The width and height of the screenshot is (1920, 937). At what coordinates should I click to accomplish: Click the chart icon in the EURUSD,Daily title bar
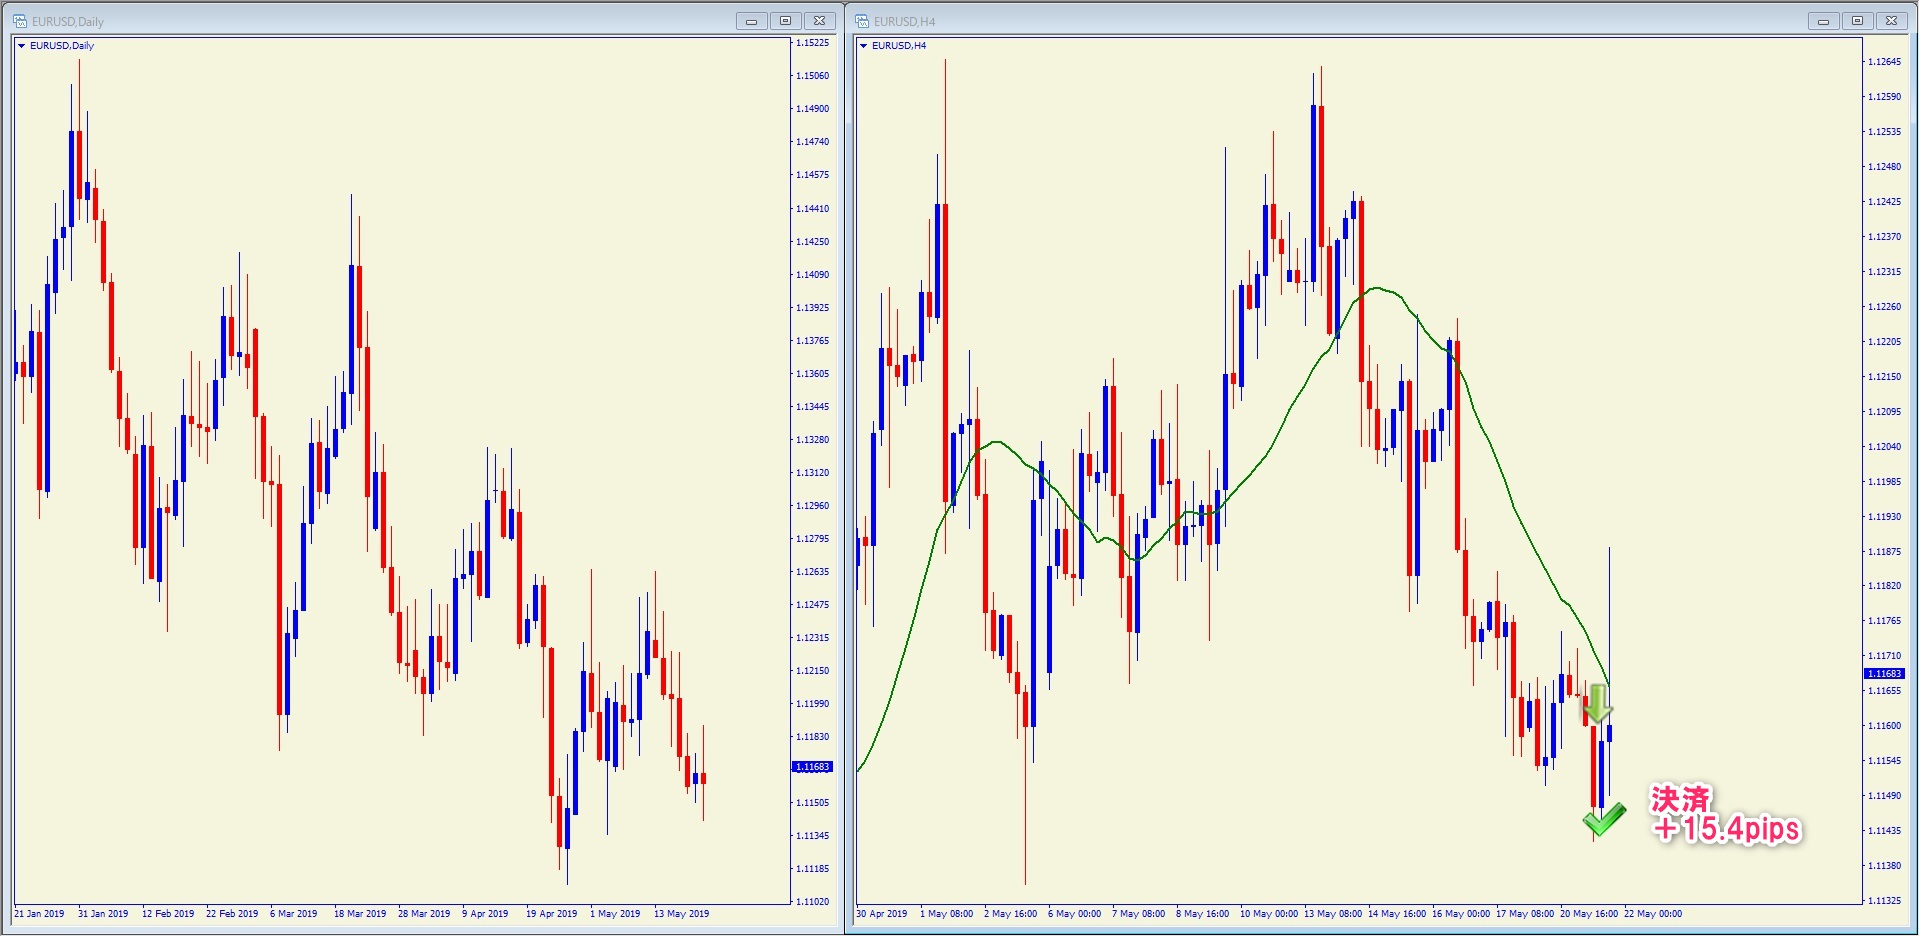(19, 21)
